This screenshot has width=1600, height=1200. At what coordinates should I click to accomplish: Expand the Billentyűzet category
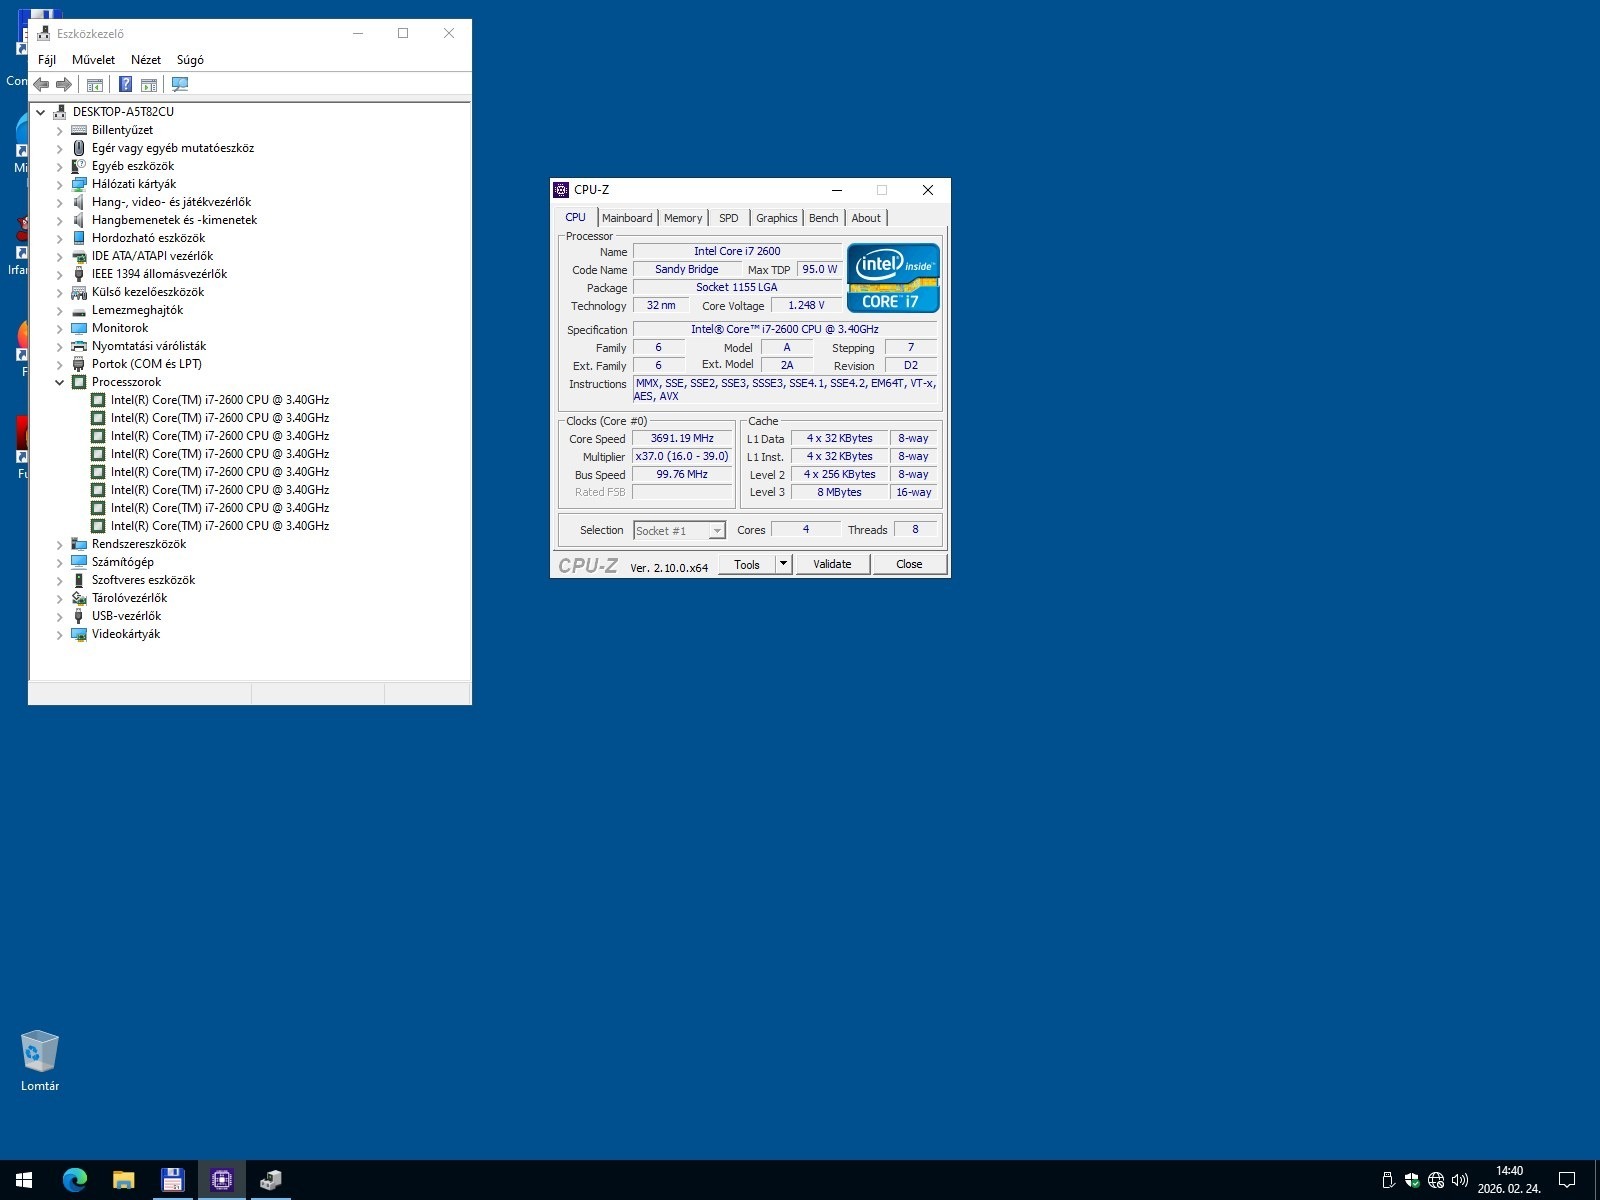pos(60,130)
